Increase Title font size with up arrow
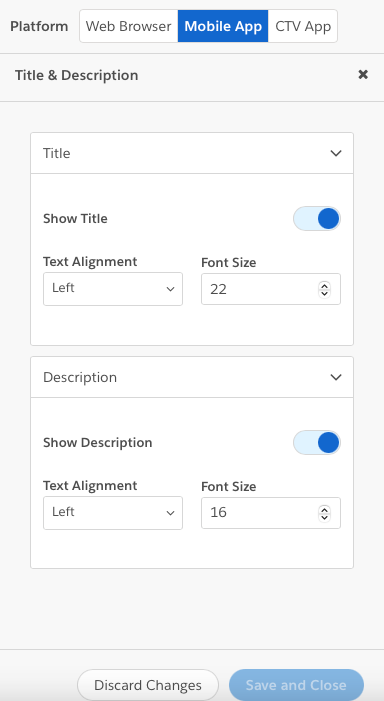Screen dimensions: 384x701 (x=325, y=285)
